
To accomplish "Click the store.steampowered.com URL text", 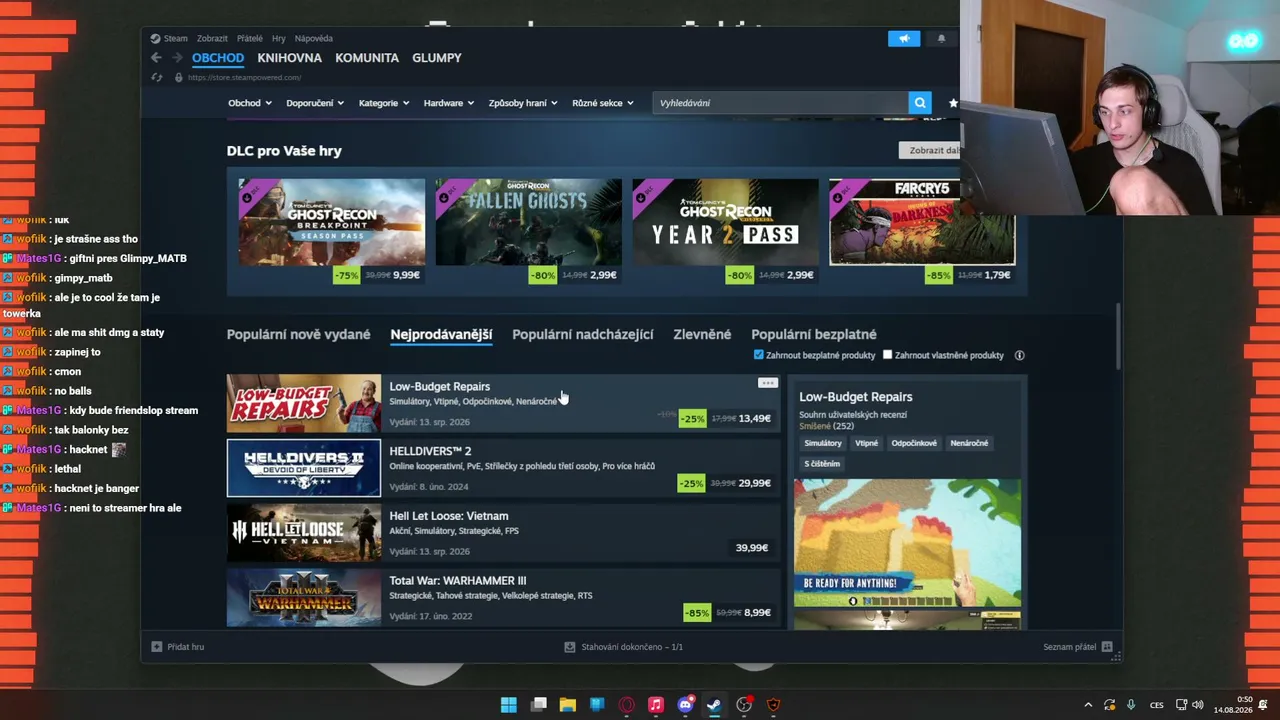I will pyautogui.click(x=244, y=77).
